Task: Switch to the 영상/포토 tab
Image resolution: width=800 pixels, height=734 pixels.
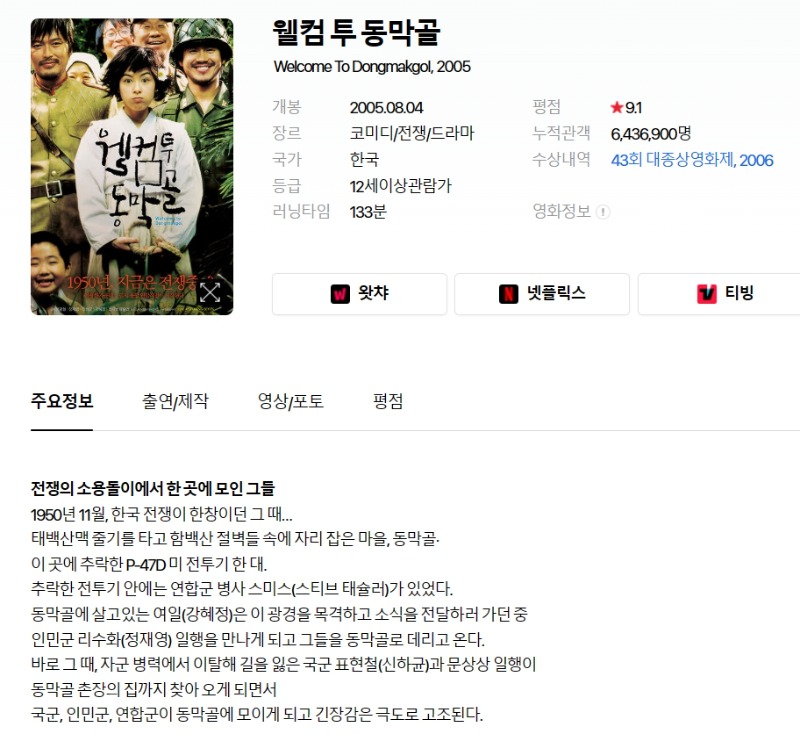Action: (x=290, y=401)
